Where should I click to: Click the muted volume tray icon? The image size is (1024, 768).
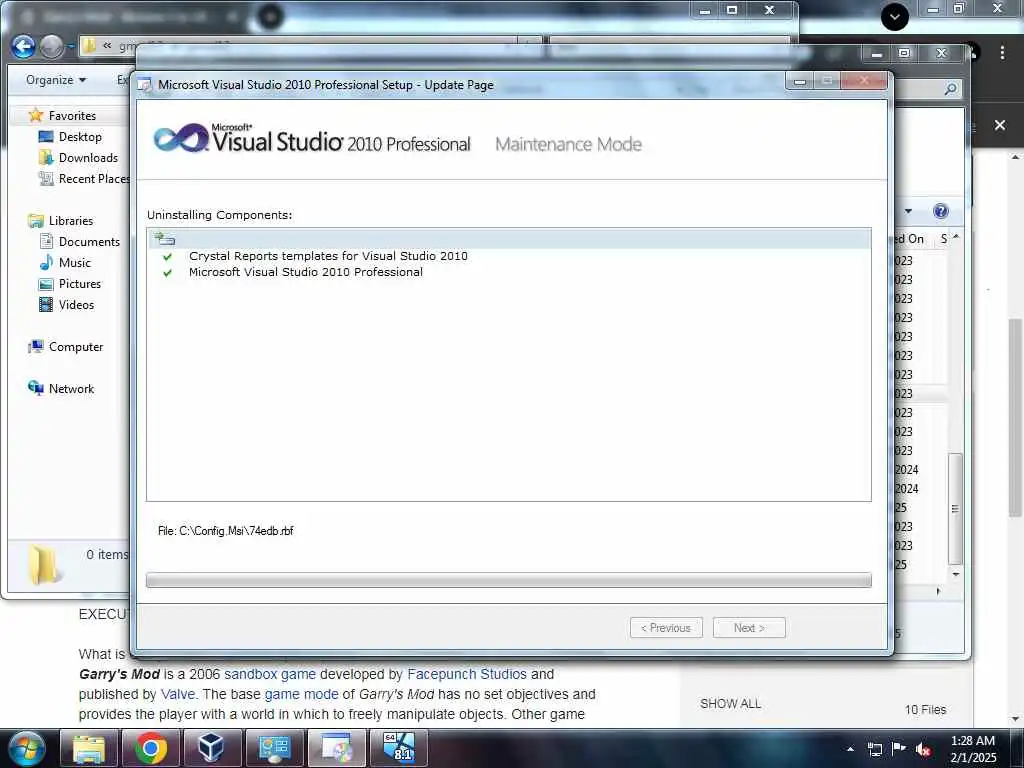923,749
